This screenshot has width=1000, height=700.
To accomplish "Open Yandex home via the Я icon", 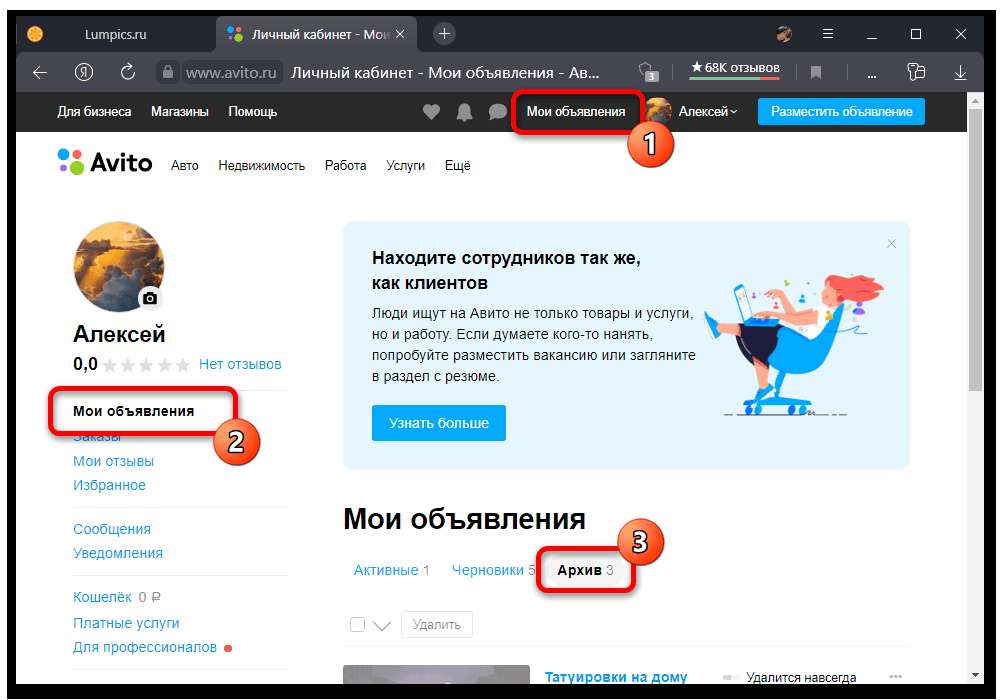I will [x=84, y=73].
